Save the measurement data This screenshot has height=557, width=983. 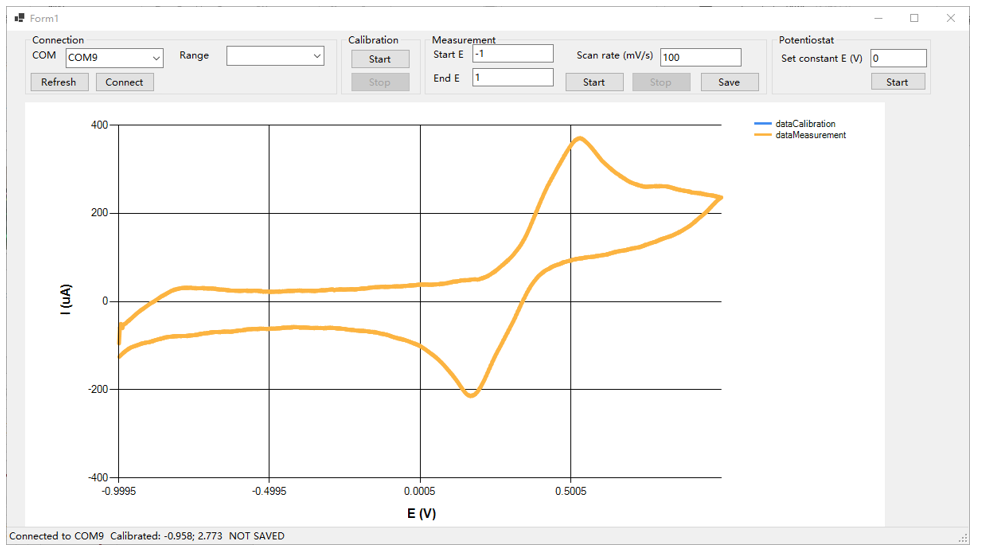(729, 82)
